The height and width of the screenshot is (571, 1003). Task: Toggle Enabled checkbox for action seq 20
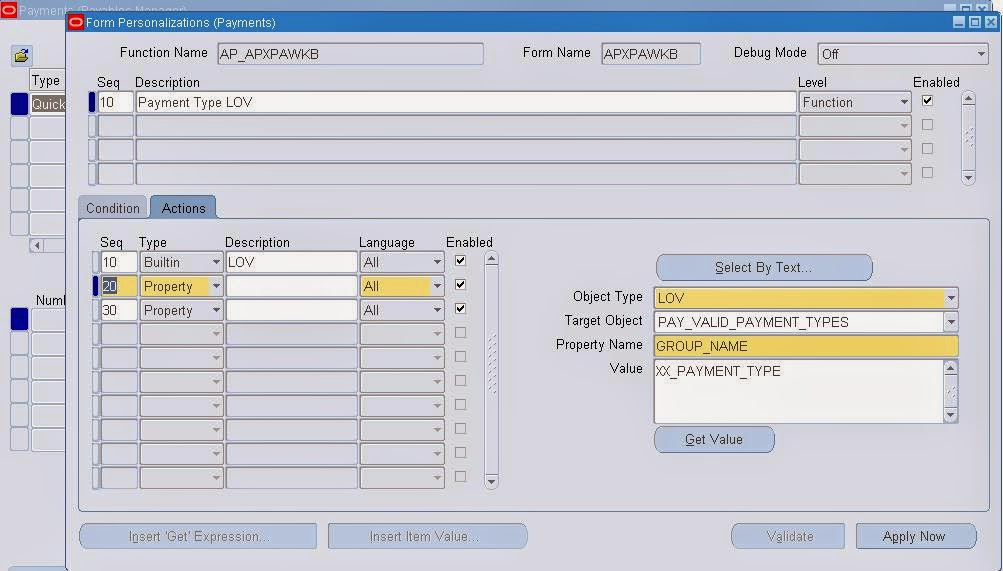point(460,285)
